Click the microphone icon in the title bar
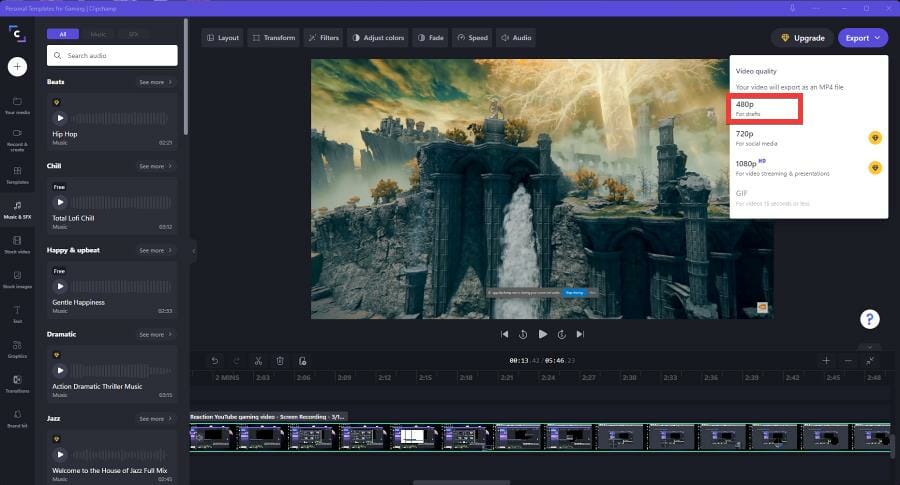This screenshot has height=485, width=900. tap(792, 8)
